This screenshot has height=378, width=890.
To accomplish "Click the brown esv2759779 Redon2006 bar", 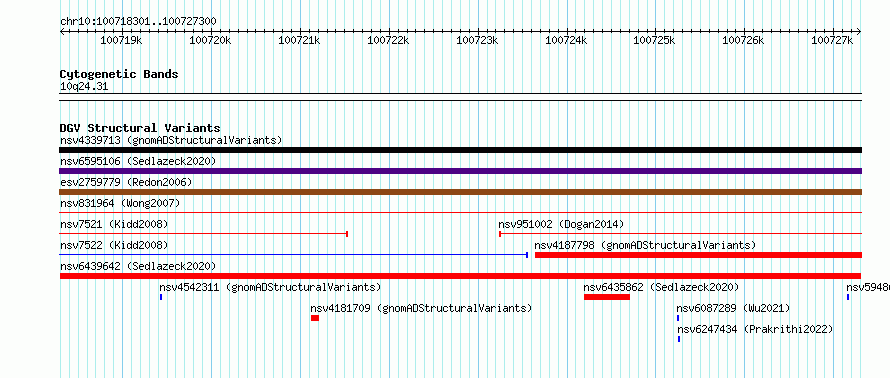I will [x=460, y=192].
